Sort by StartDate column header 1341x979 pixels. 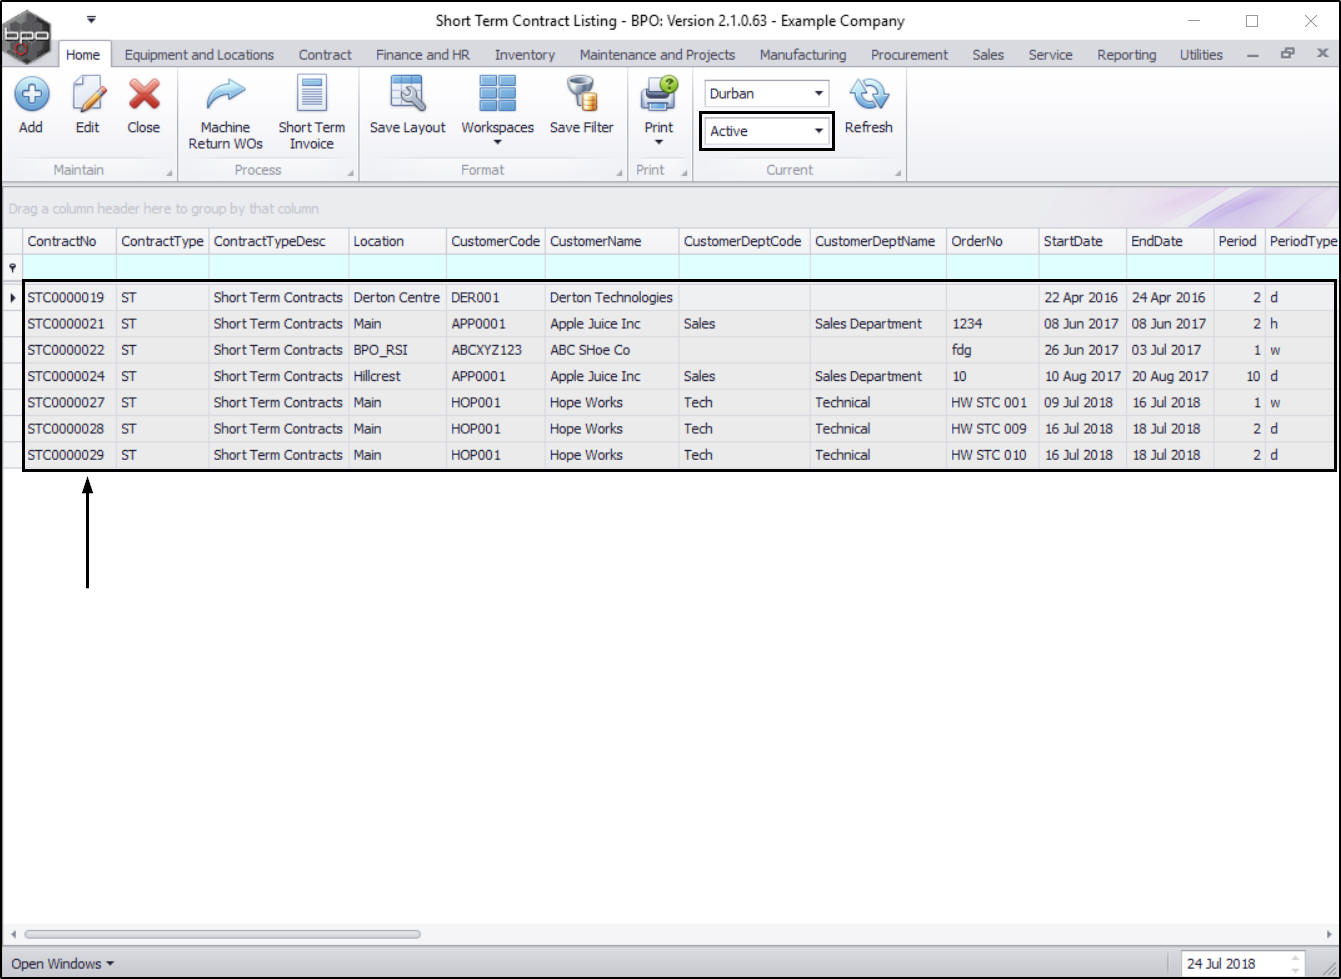(x=1083, y=241)
